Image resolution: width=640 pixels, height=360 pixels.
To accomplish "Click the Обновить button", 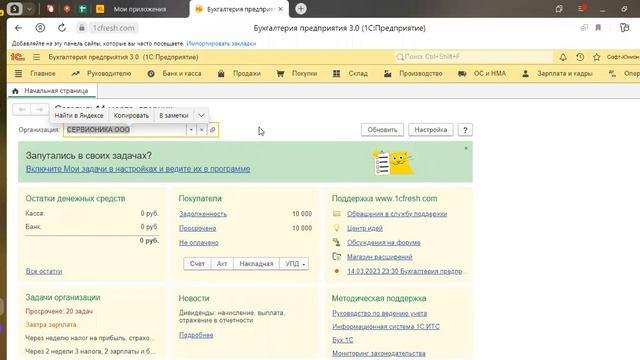I will [x=382, y=130].
